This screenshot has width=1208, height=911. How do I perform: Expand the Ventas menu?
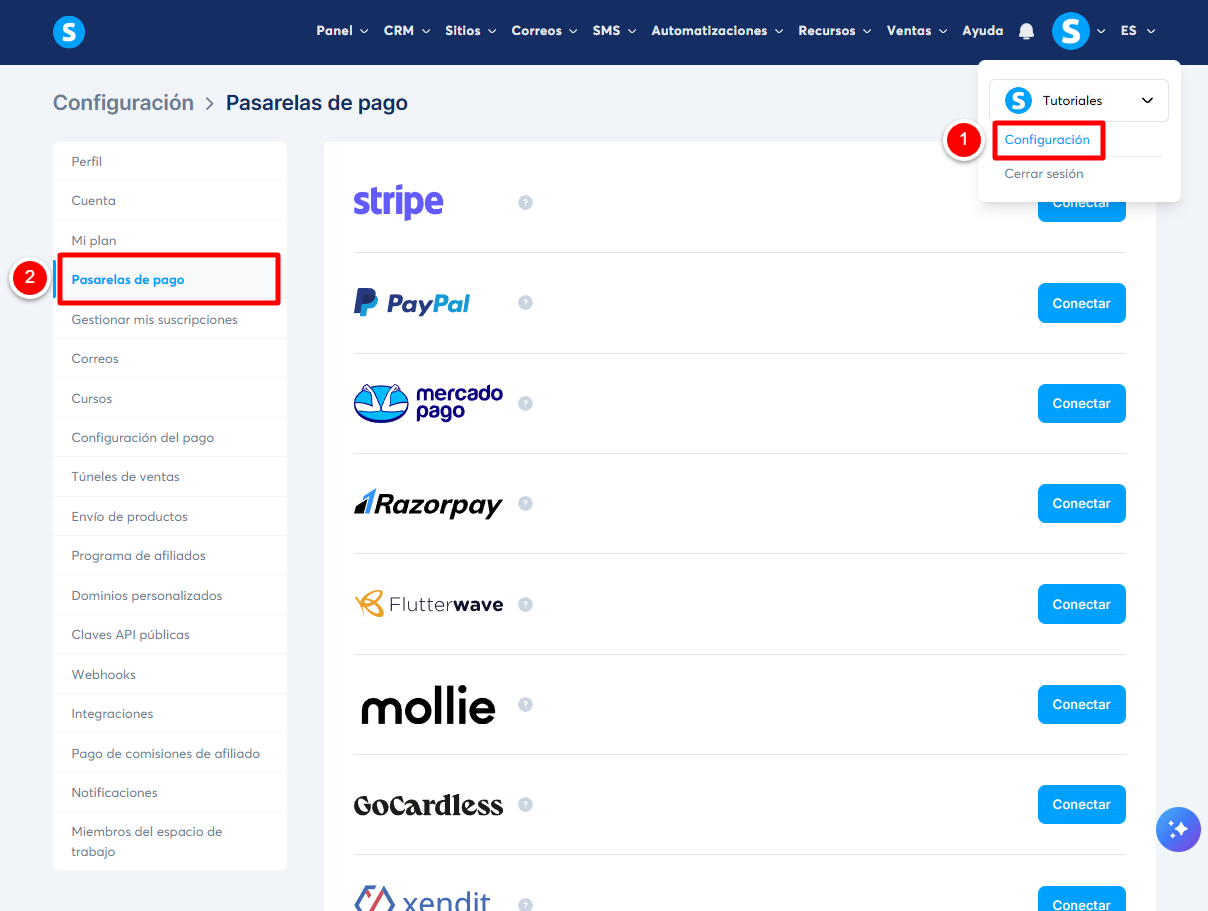pyautogui.click(x=917, y=31)
